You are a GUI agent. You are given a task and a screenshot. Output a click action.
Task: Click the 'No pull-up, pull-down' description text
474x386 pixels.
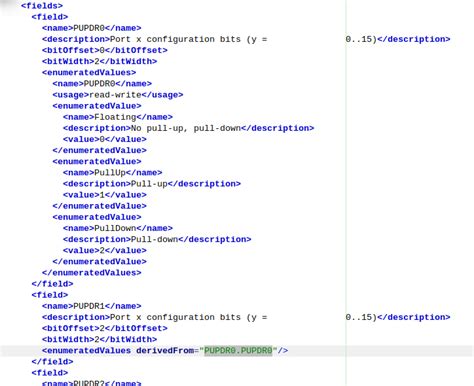(x=186, y=128)
